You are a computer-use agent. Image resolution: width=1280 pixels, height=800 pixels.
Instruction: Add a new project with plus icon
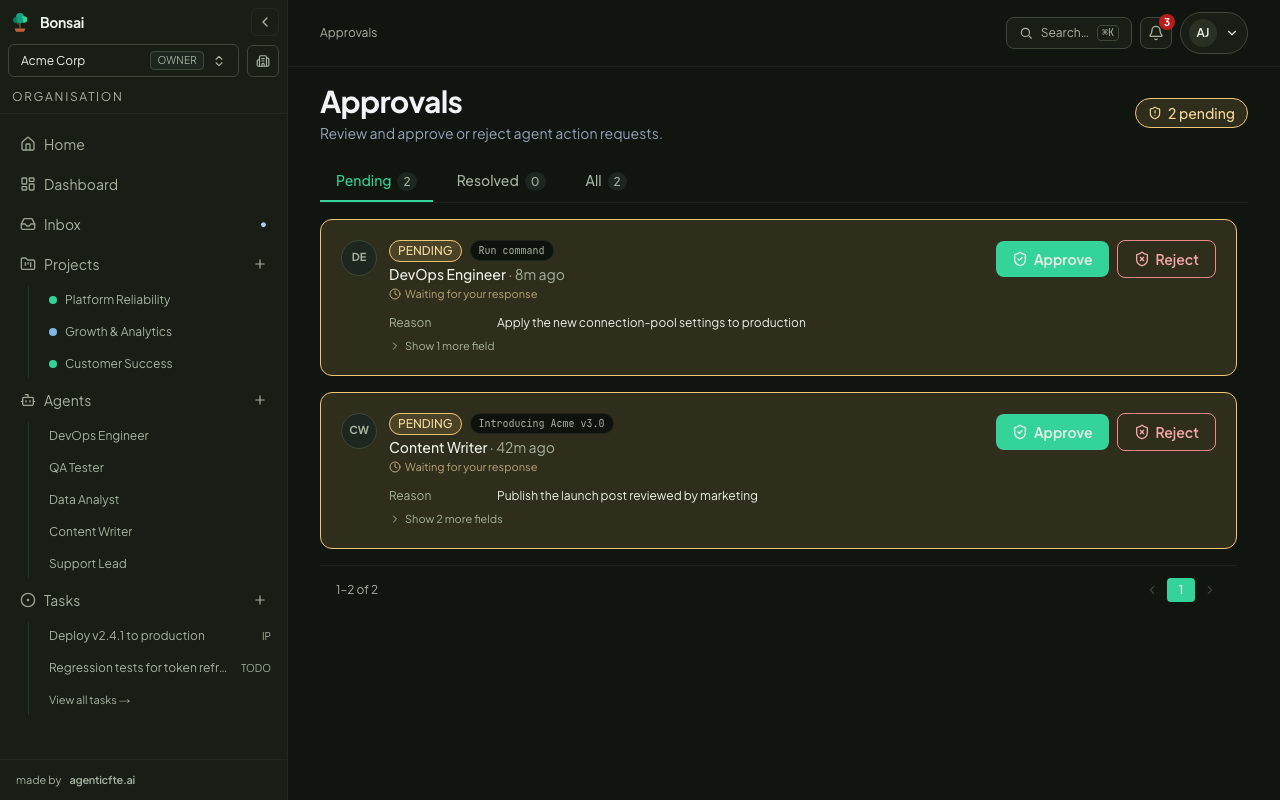pyautogui.click(x=260, y=264)
